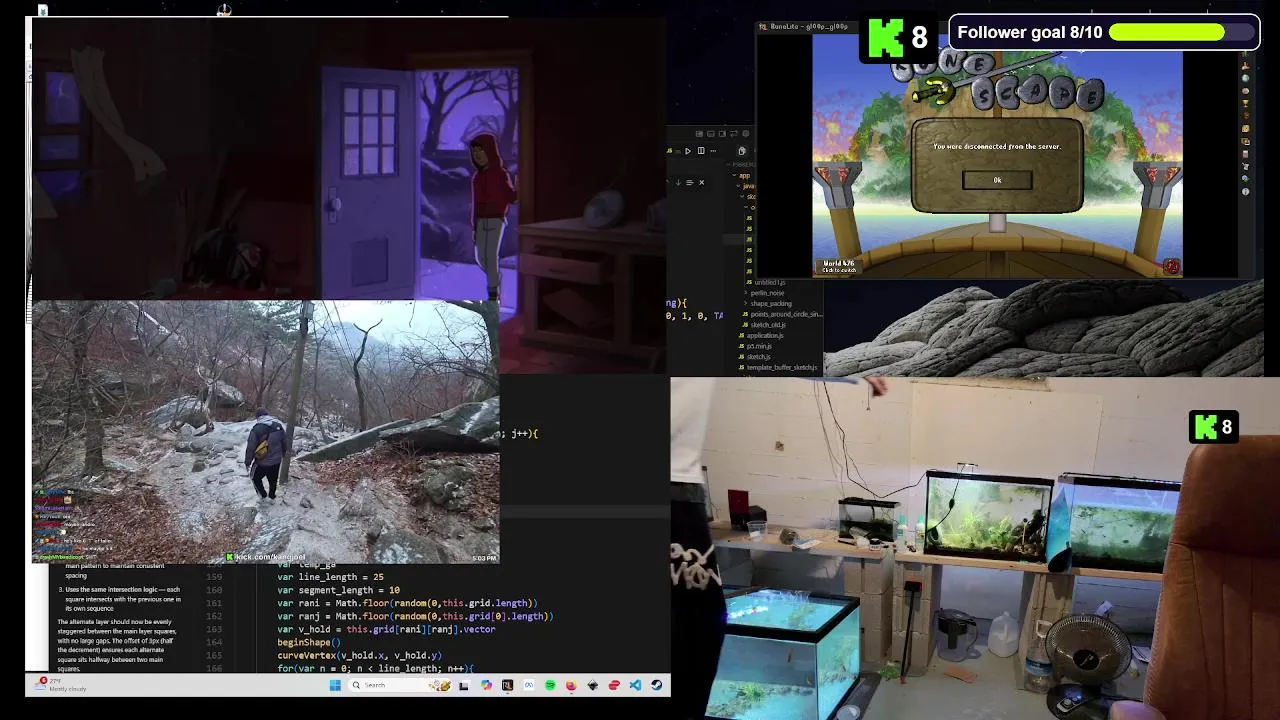The height and width of the screenshot is (720, 1280).
Task: Click the Follower goal progress bar
Action: (1181, 32)
